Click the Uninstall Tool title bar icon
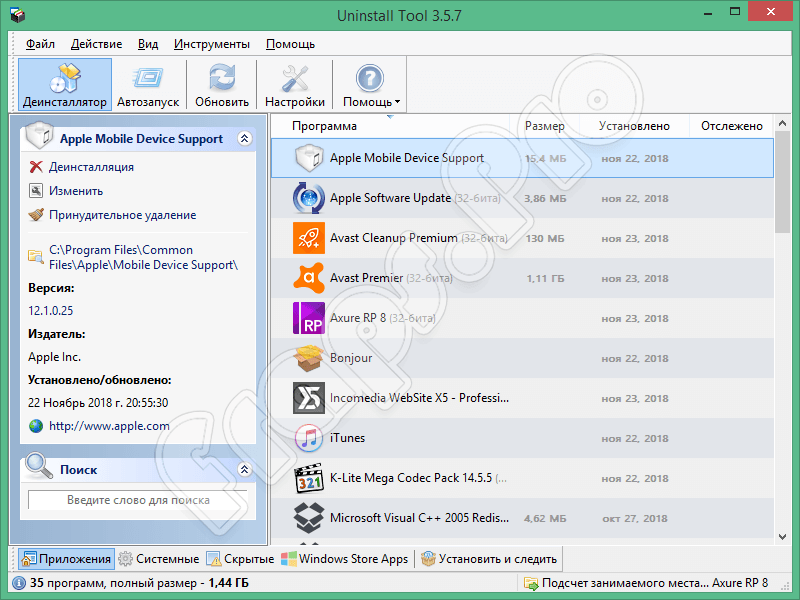The height and width of the screenshot is (600, 800). [18, 15]
